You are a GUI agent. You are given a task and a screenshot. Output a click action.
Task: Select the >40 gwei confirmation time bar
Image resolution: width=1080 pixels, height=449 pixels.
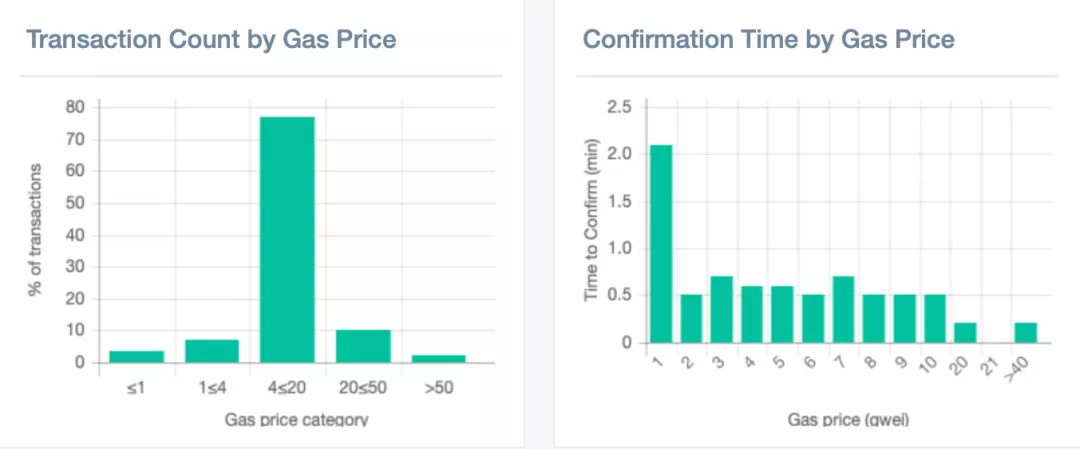coord(1025,333)
